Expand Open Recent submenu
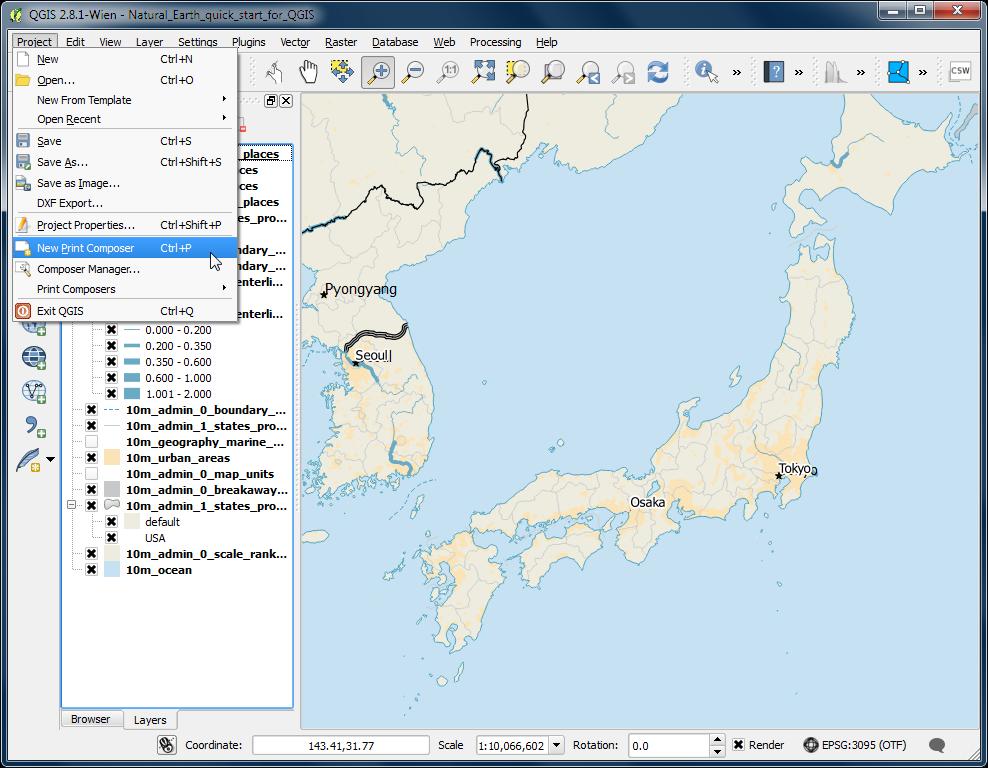Image resolution: width=988 pixels, height=768 pixels. (125, 119)
